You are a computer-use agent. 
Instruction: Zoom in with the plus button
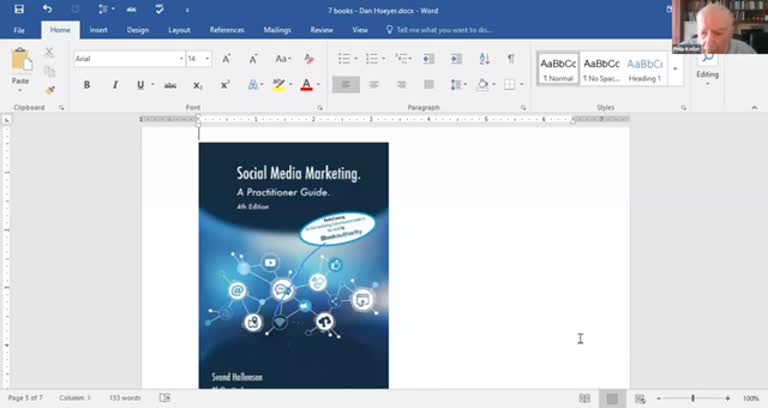click(x=728, y=398)
